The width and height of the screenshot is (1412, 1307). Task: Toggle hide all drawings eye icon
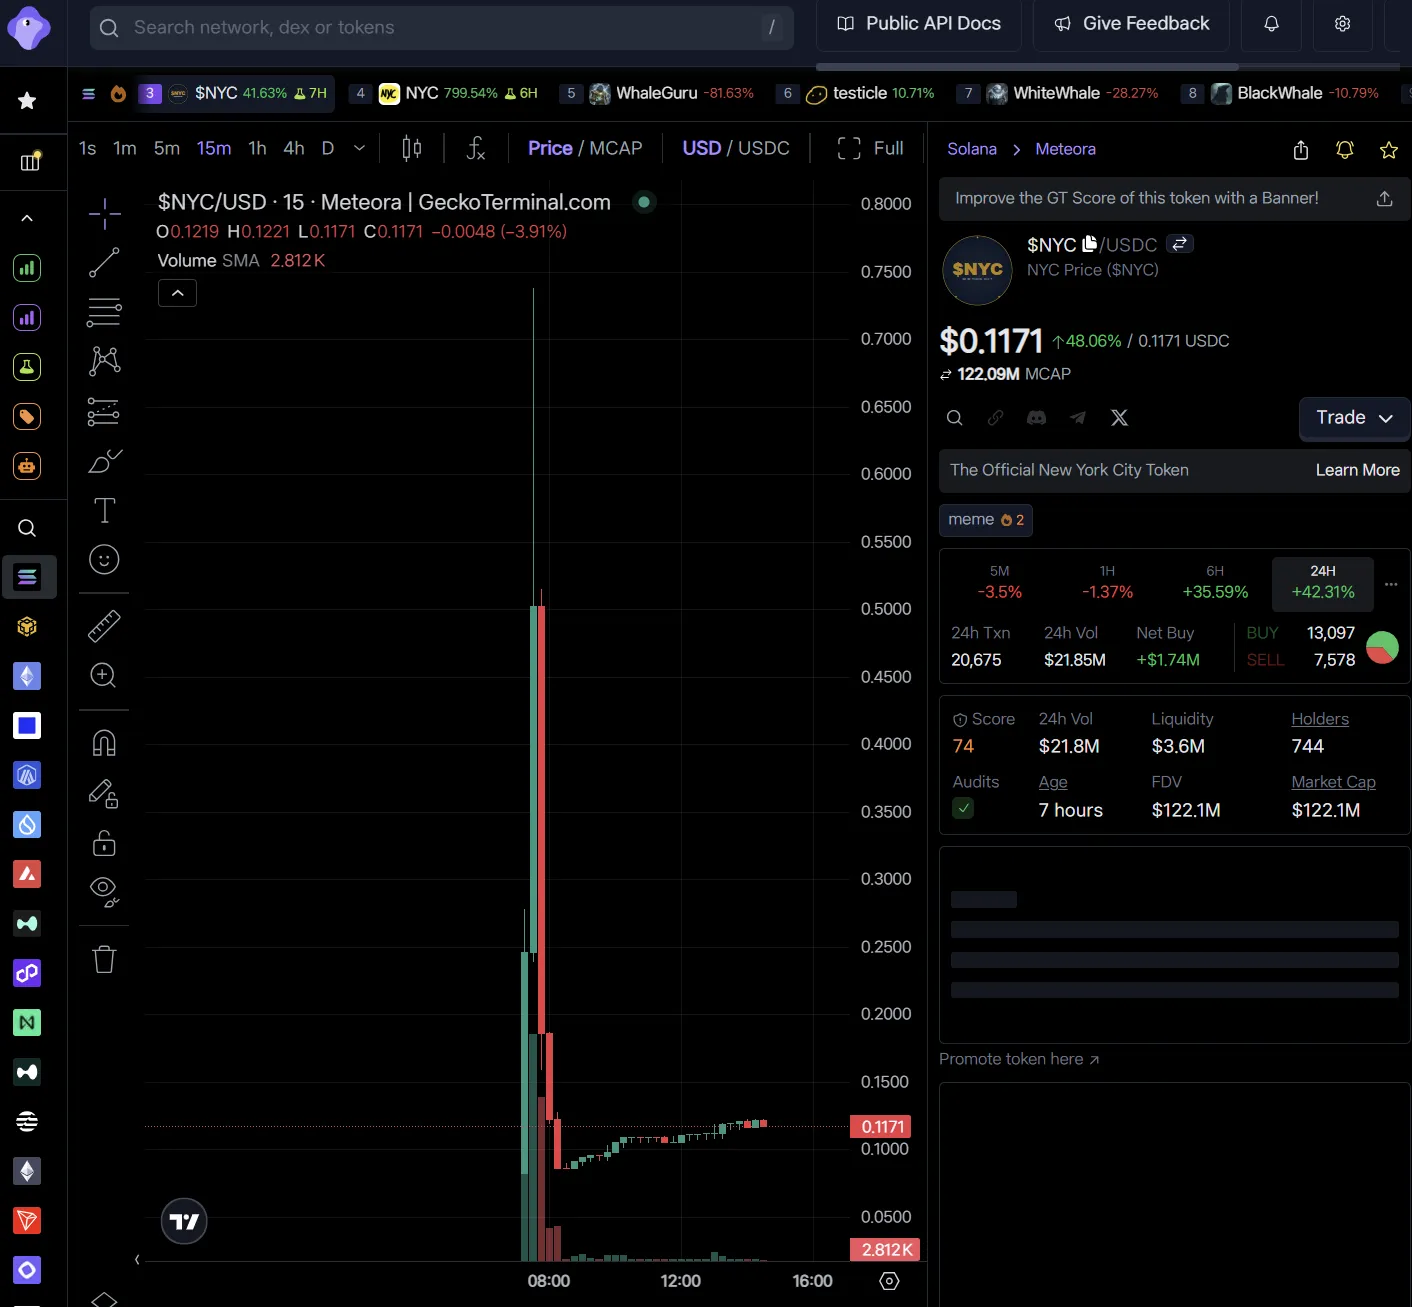pyautogui.click(x=104, y=890)
